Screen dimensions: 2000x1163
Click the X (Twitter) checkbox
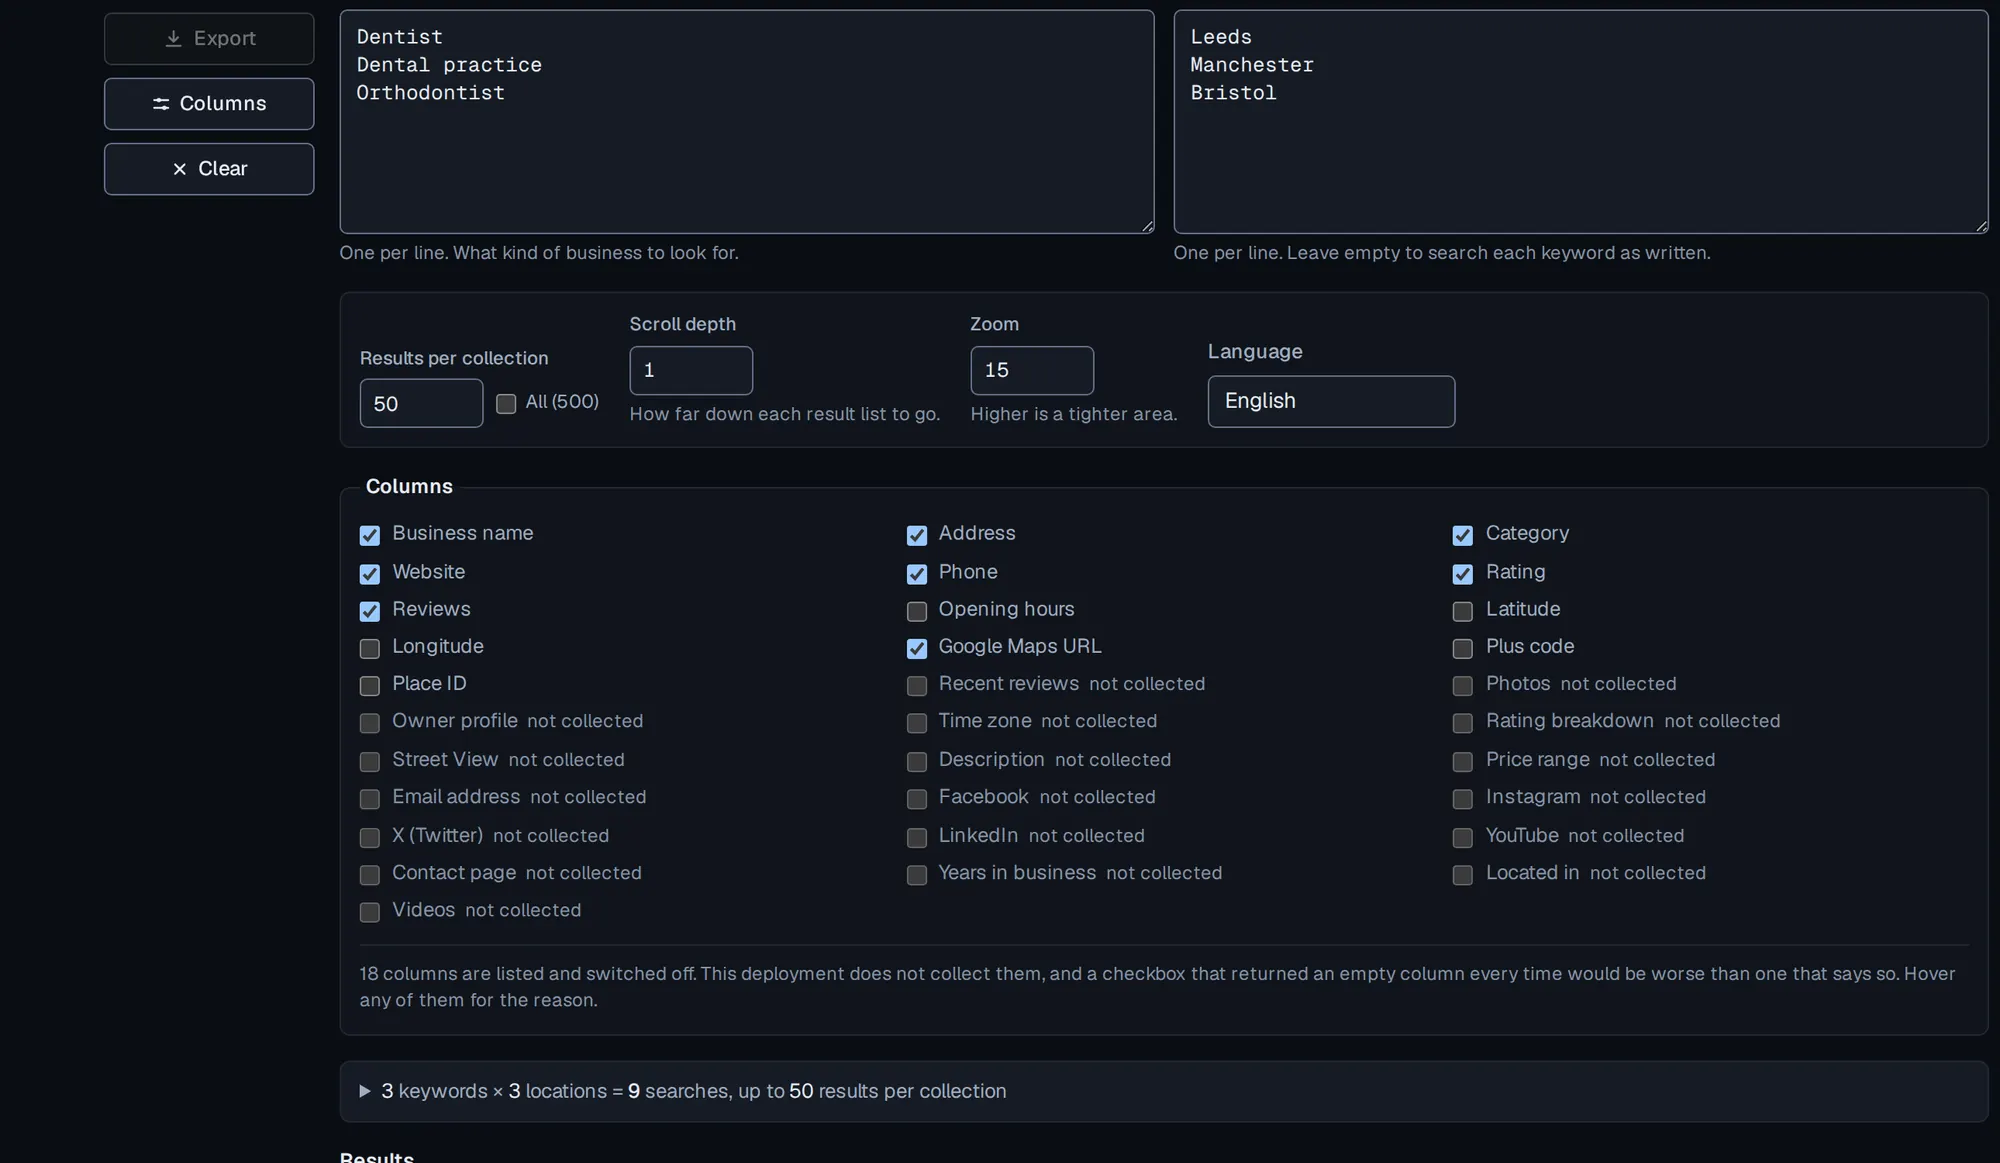coord(370,837)
